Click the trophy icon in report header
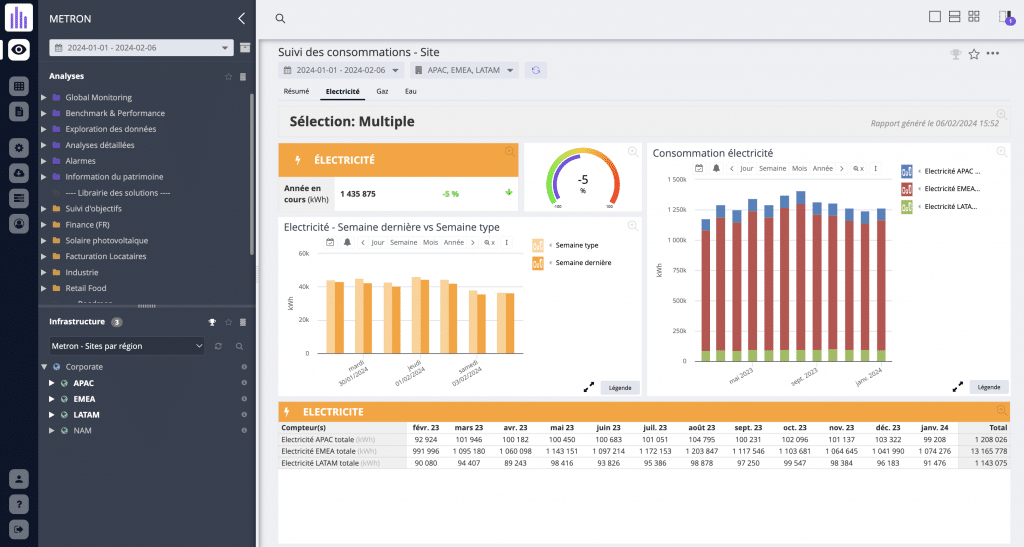This screenshot has width=1024, height=547. coord(955,54)
